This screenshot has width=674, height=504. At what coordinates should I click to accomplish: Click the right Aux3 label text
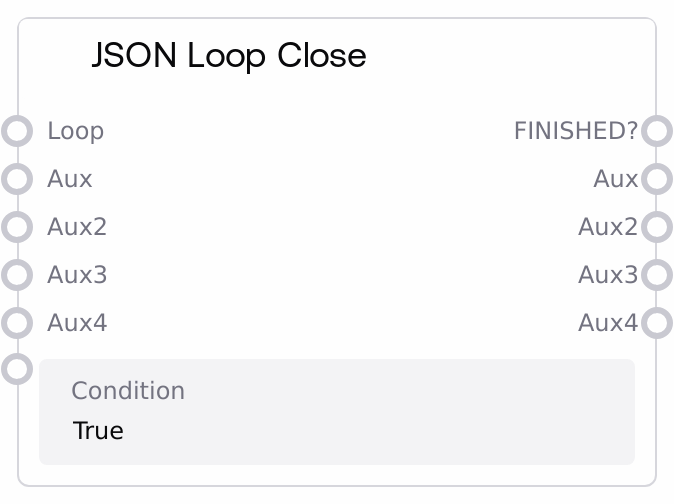(607, 274)
